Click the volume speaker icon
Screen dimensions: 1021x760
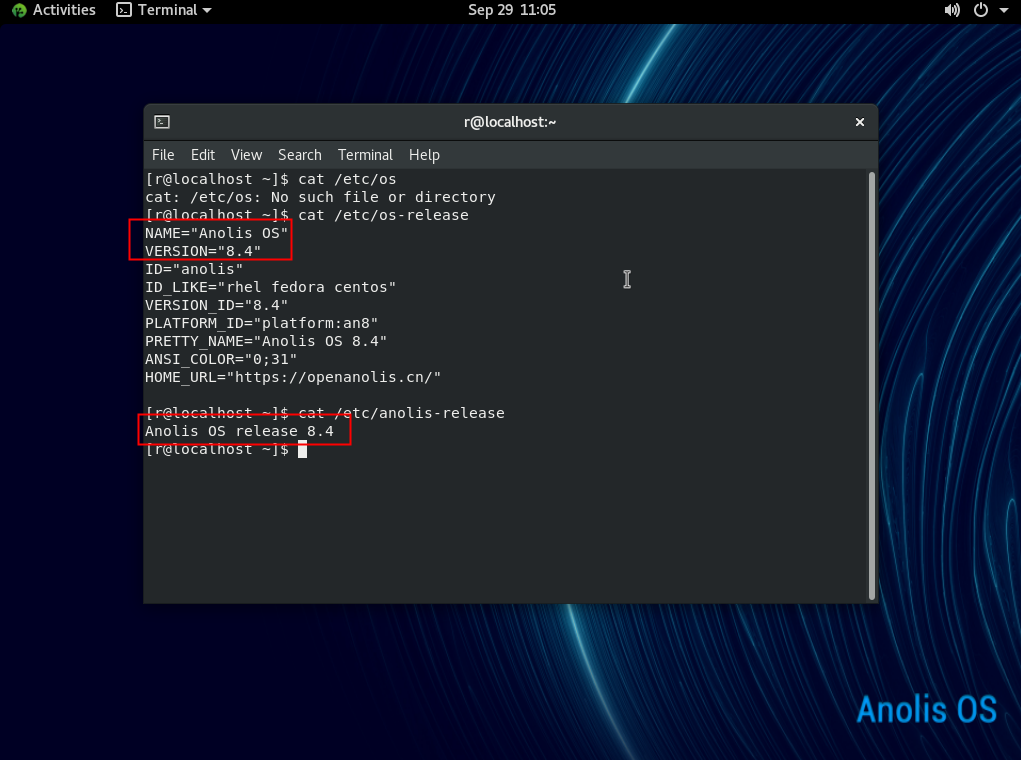pyautogui.click(x=951, y=10)
